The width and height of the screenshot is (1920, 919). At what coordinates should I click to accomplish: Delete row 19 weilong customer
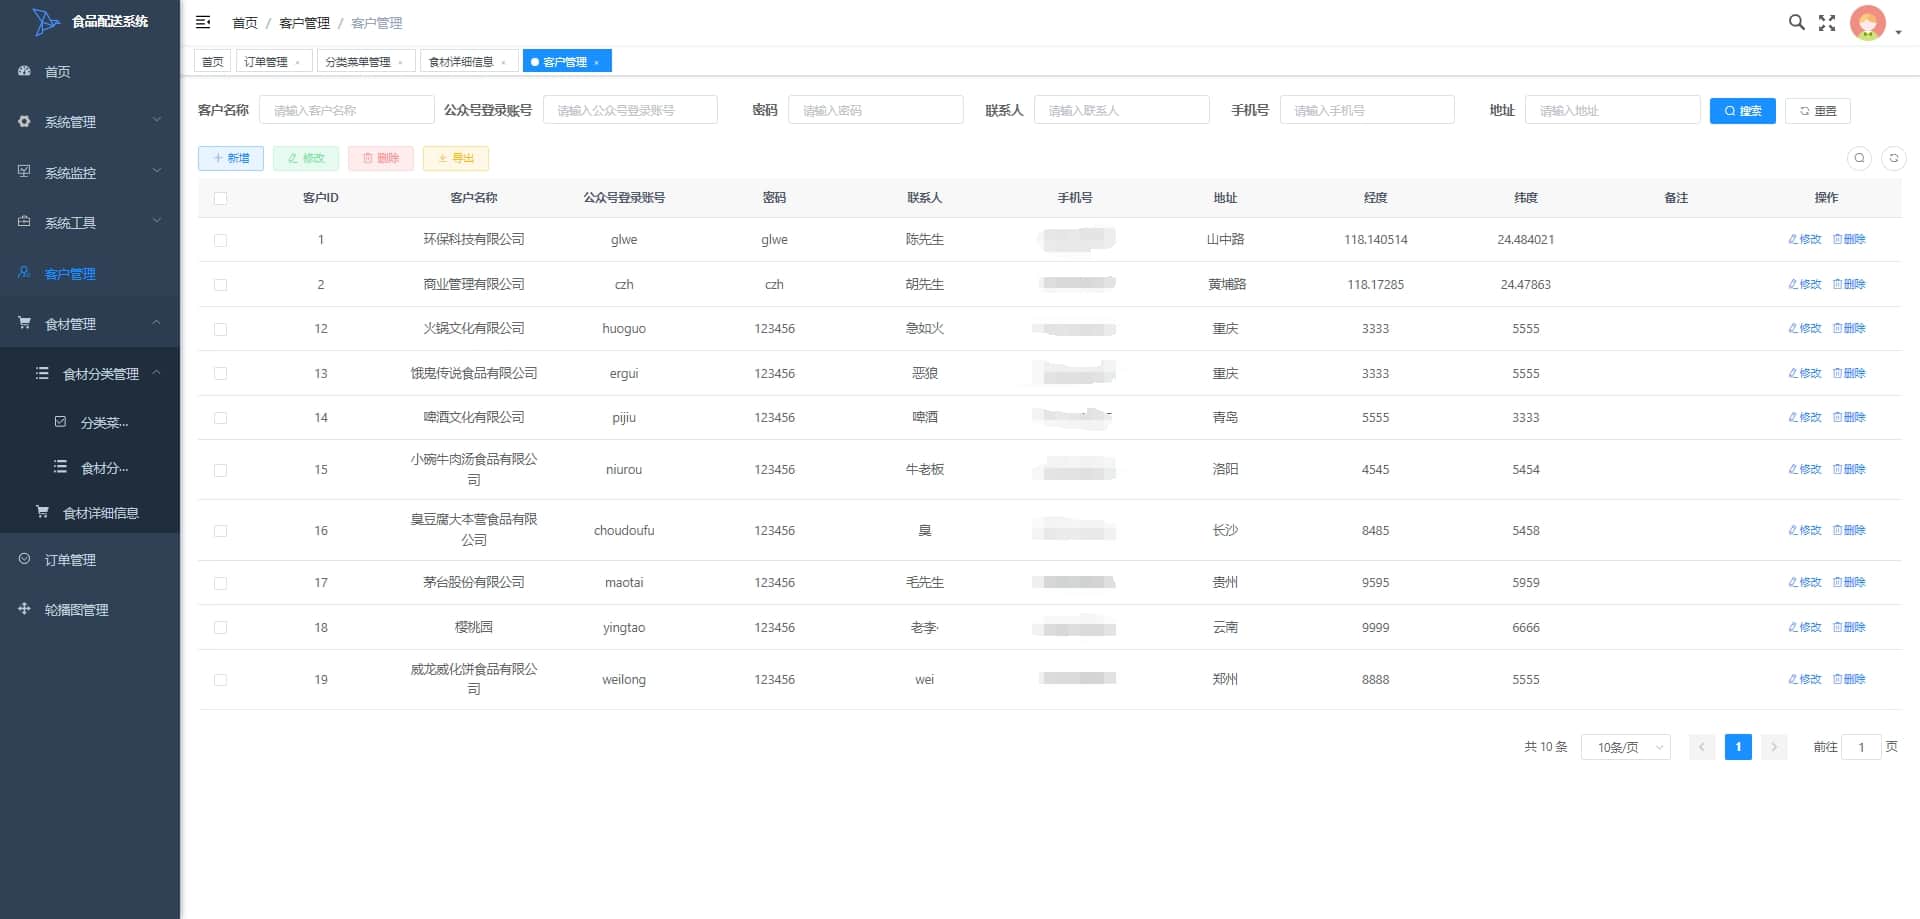point(1849,679)
